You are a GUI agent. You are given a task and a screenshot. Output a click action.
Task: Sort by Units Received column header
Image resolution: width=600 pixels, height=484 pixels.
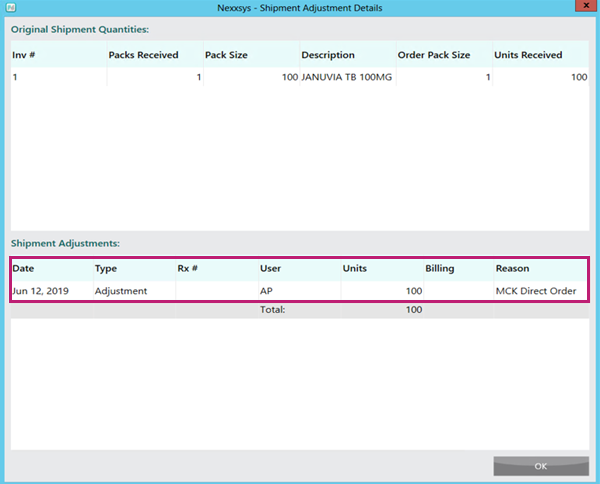point(528,55)
